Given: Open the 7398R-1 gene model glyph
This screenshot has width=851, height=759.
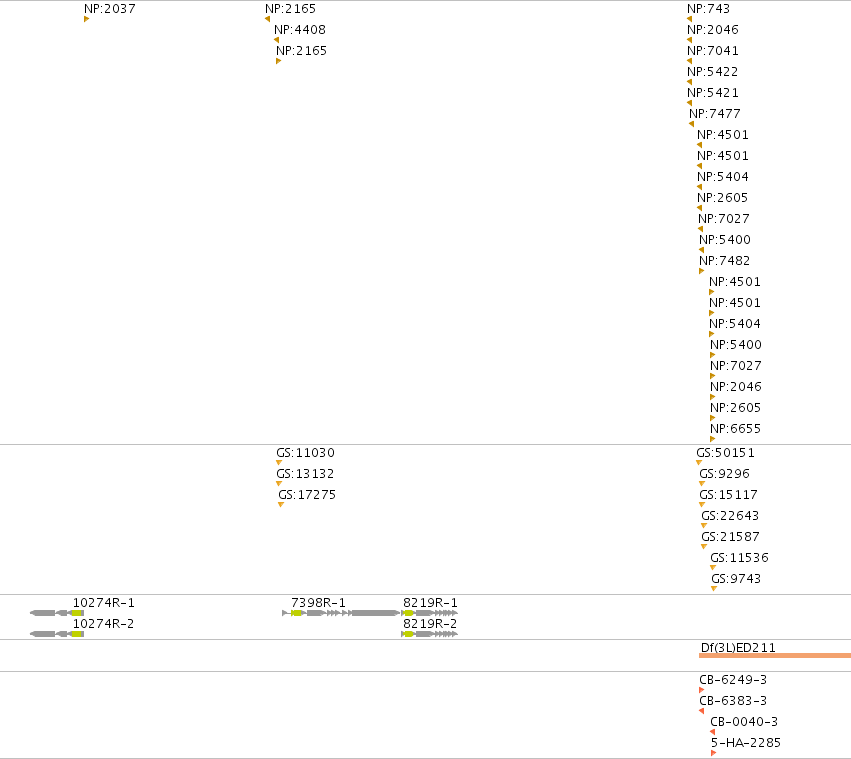Looking at the screenshot, I should 341,613.
